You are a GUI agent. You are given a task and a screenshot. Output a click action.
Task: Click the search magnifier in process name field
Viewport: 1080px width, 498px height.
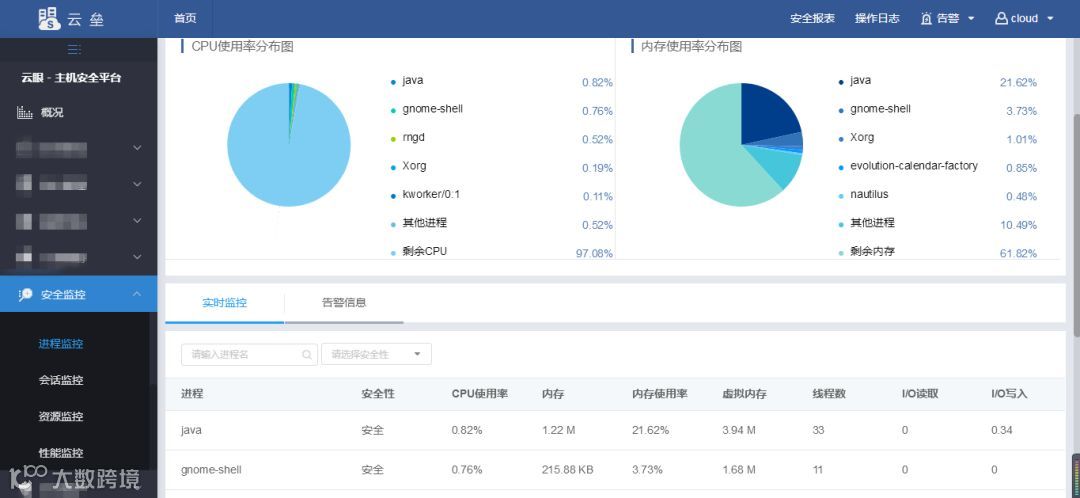tap(307, 355)
